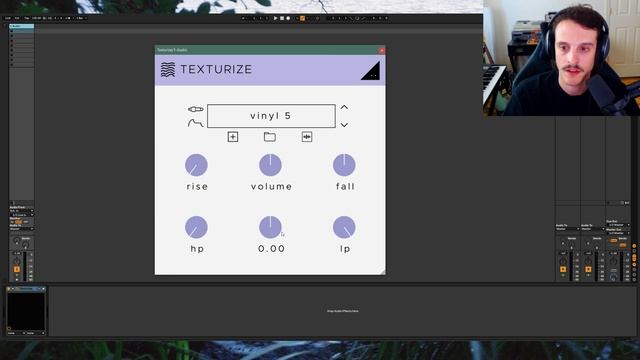Click the fall knob
This screenshot has height=360, width=640.
pos(344,165)
